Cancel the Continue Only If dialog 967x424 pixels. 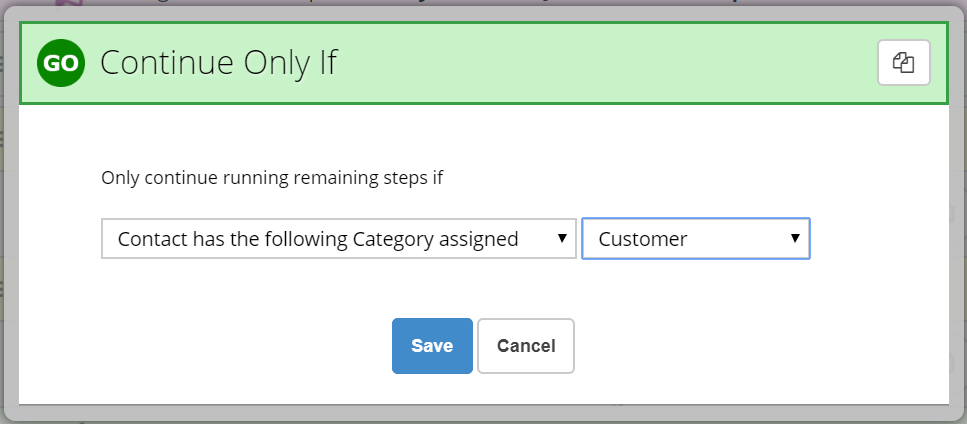coord(526,346)
